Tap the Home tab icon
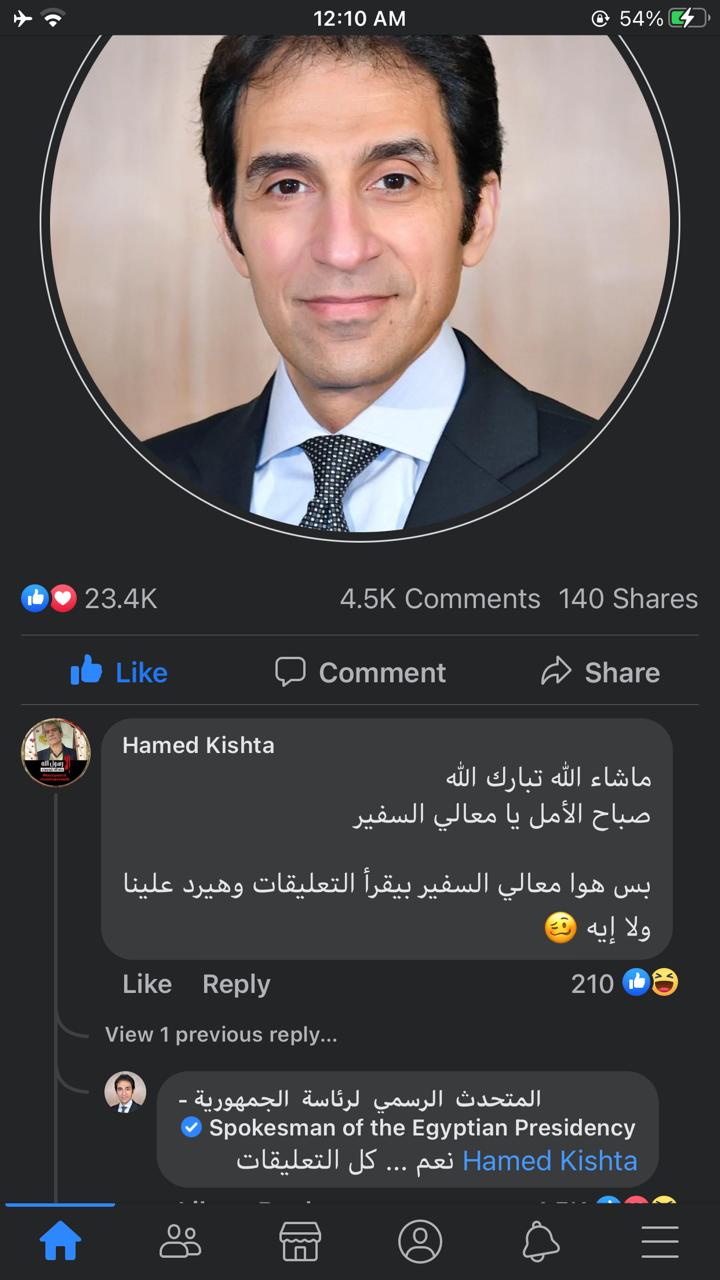720x1280 pixels. coord(60,1242)
